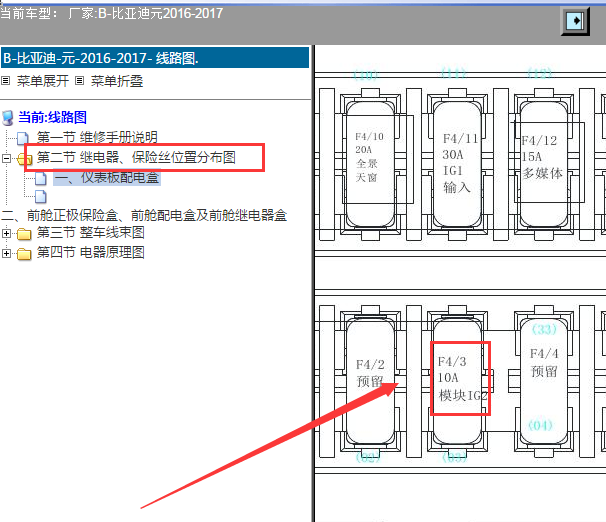Click document icon beside 第一节 维修手册说明
This screenshot has width=606, height=522.
point(23,138)
